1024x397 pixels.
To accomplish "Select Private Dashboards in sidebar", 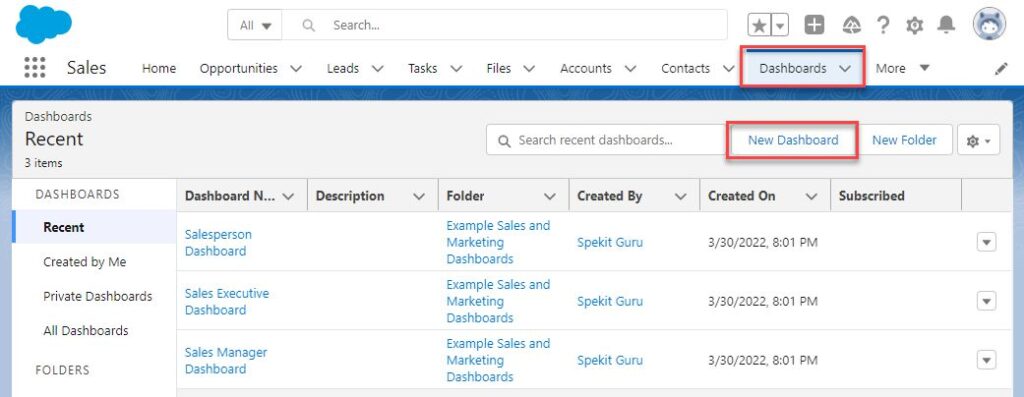I will 97,296.
